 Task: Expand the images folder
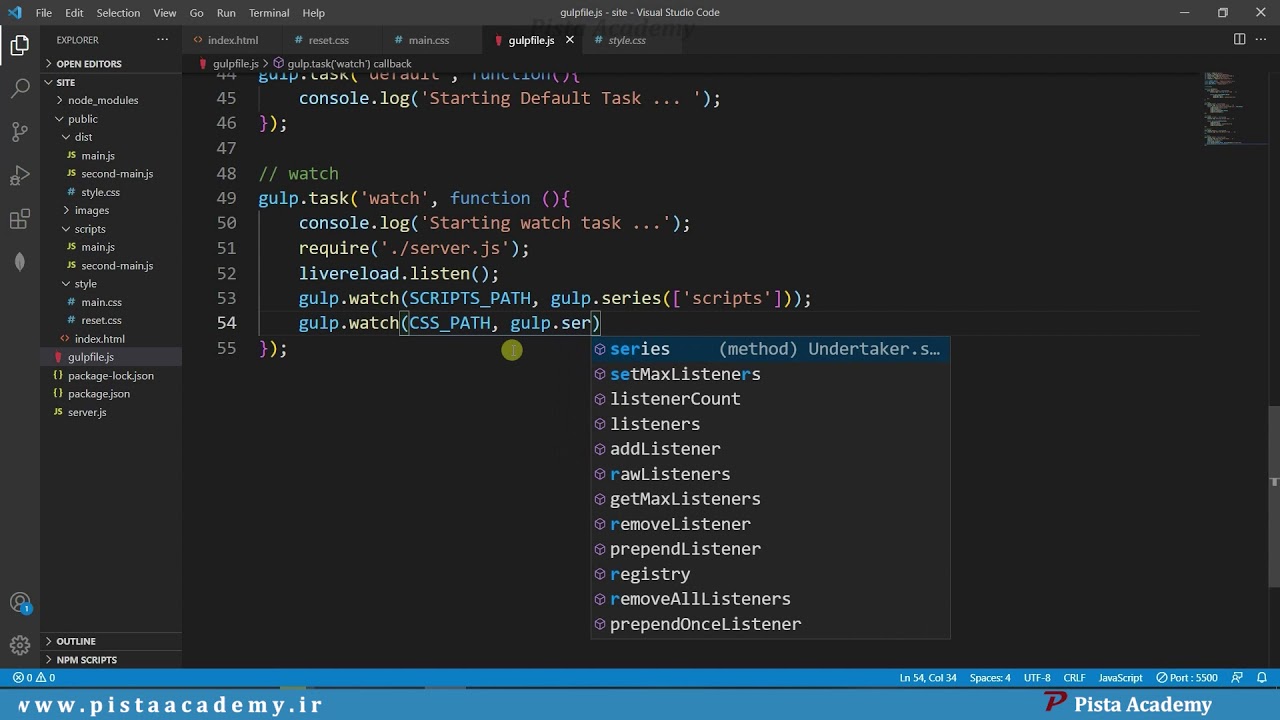[x=111, y=210]
